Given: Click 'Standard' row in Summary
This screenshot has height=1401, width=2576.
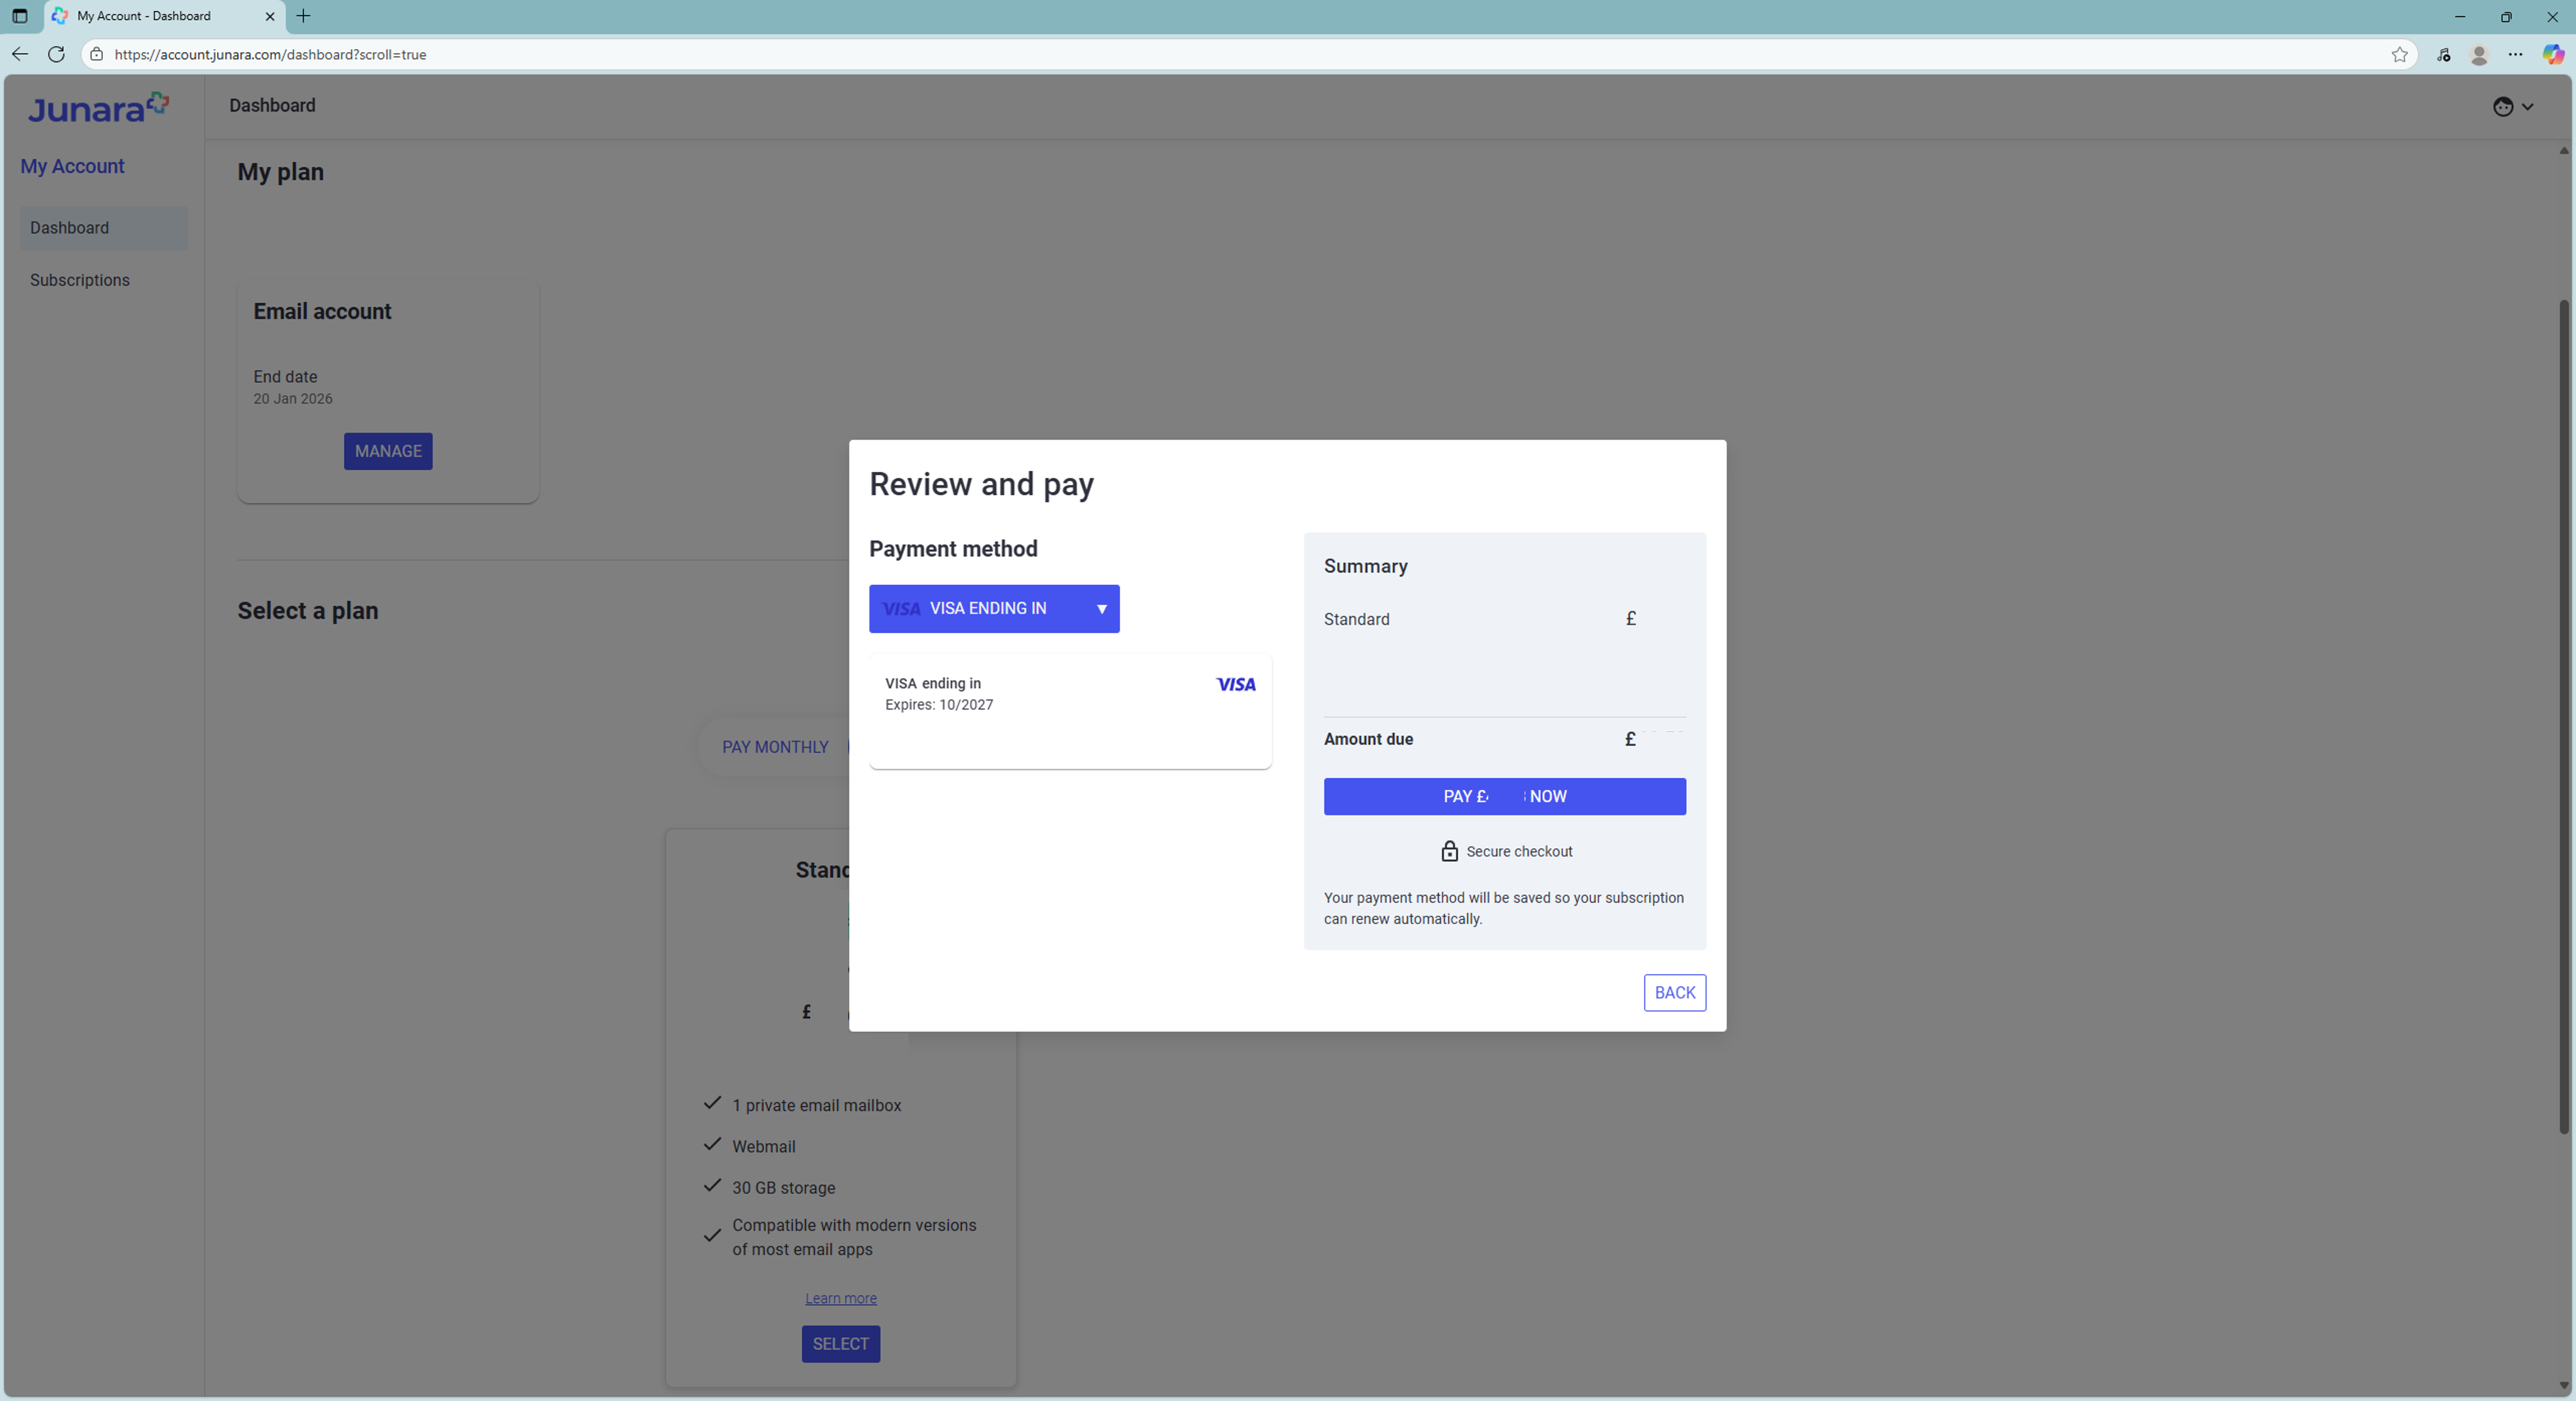Looking at the screenshot, I should click(1504, 619).
